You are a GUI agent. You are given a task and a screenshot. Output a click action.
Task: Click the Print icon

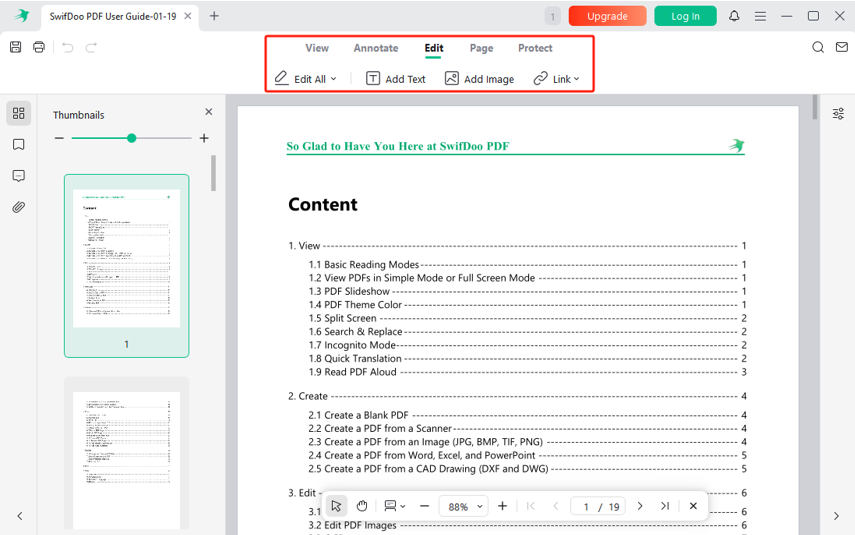click(x=39, y=47)
